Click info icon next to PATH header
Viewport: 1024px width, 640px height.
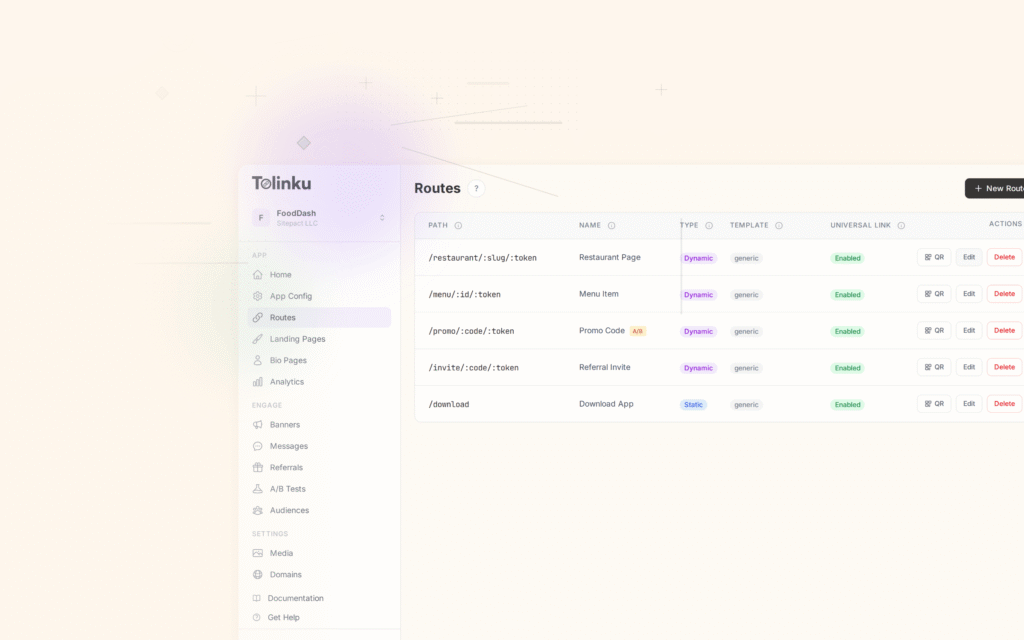458,226
